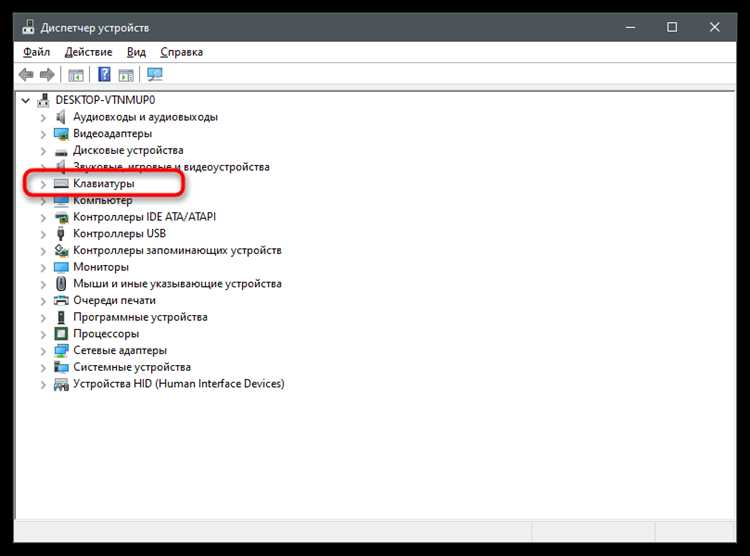Screen dimensions: 750x556
Task: Select the Клавиатуры keyboard icon
Action: click(61, 184)
